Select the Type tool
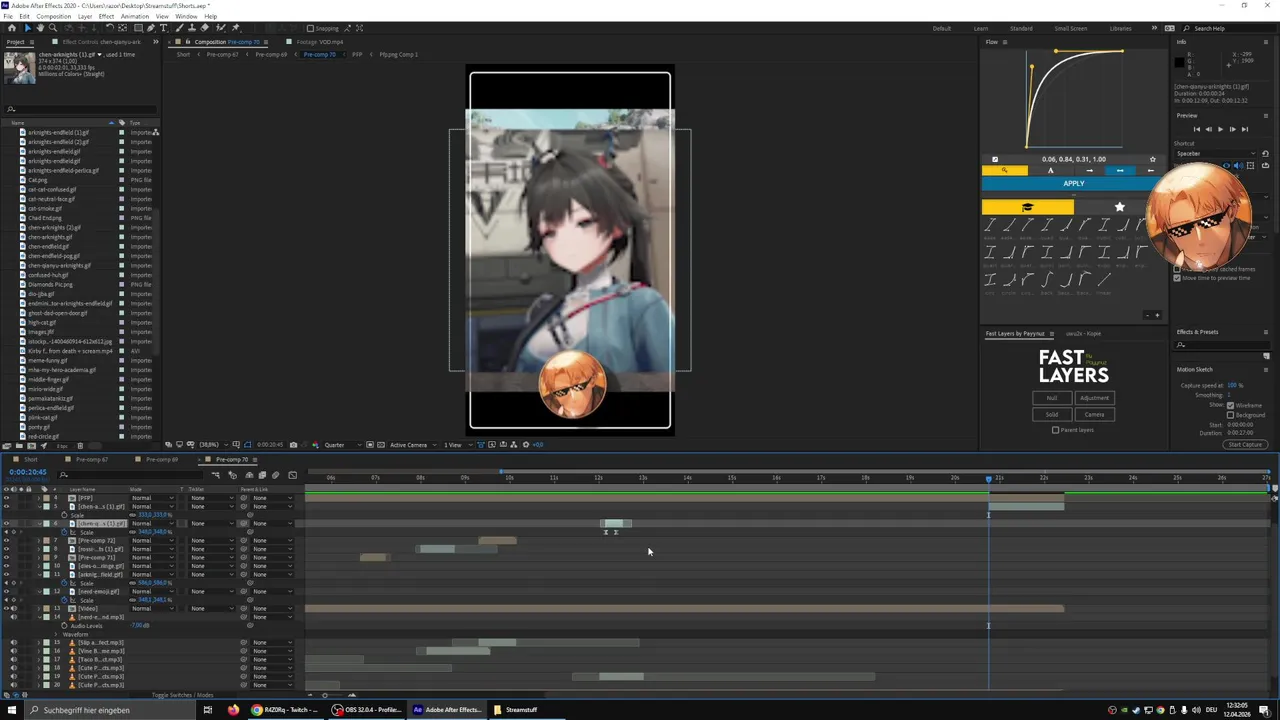 coord(164,28)
